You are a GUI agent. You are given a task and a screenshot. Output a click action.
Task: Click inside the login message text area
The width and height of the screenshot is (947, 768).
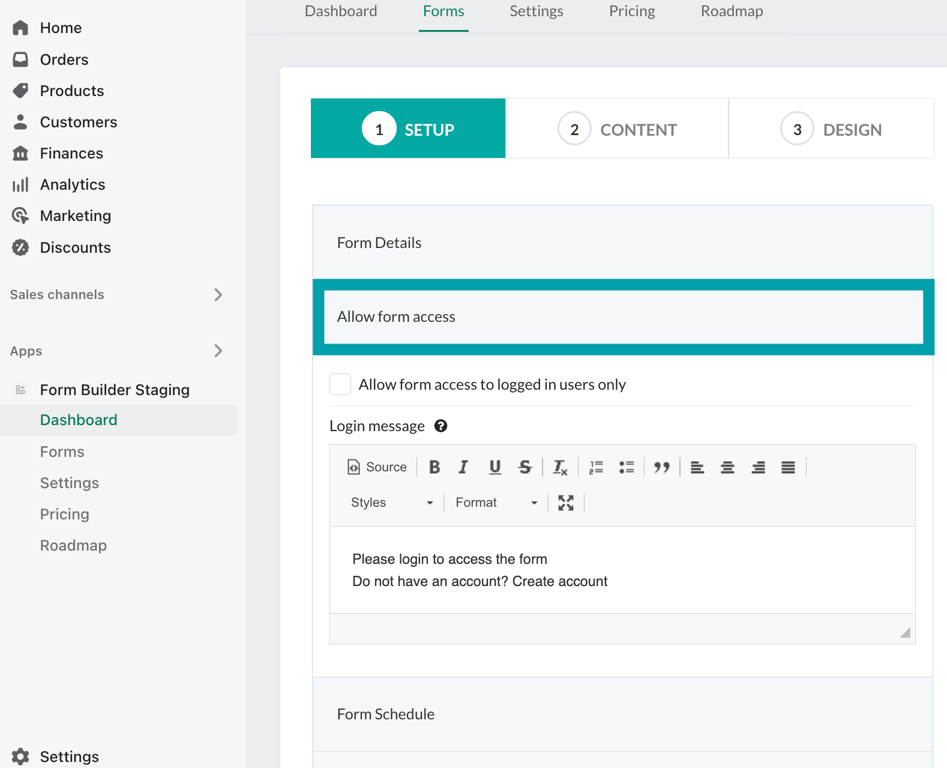(x=622, y=570)
